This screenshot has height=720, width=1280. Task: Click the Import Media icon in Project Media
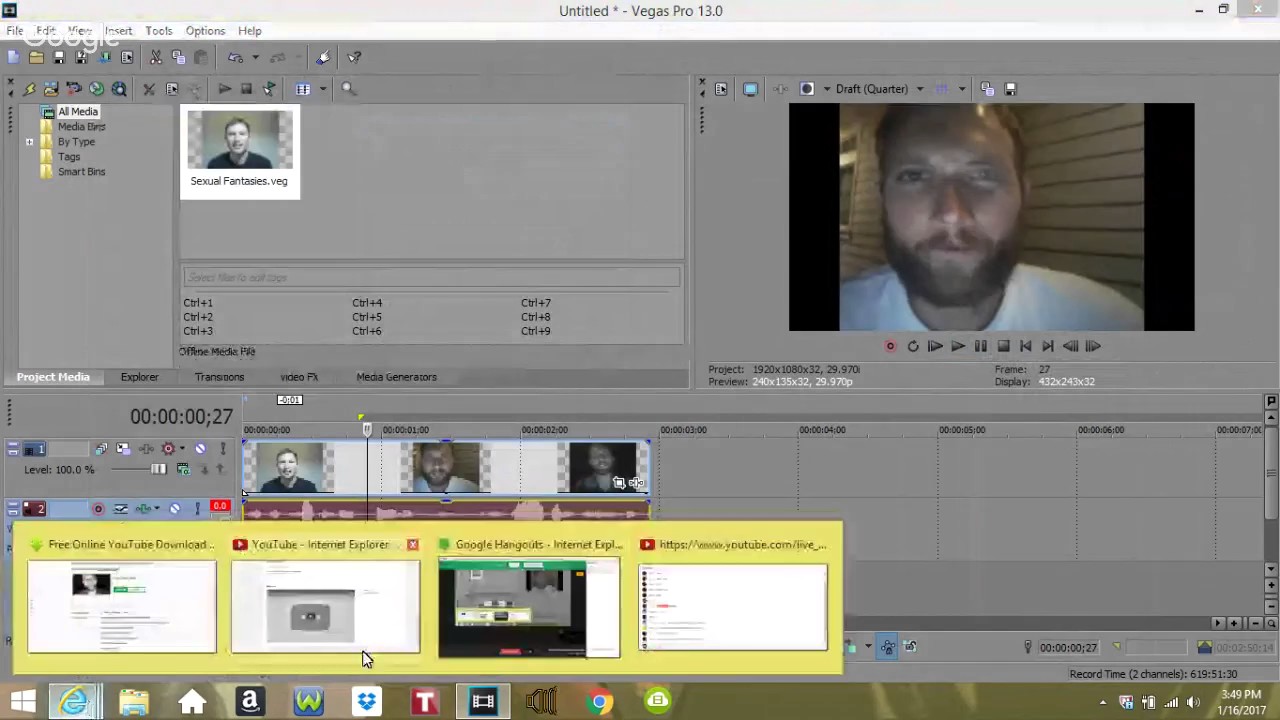coord(51,89)
